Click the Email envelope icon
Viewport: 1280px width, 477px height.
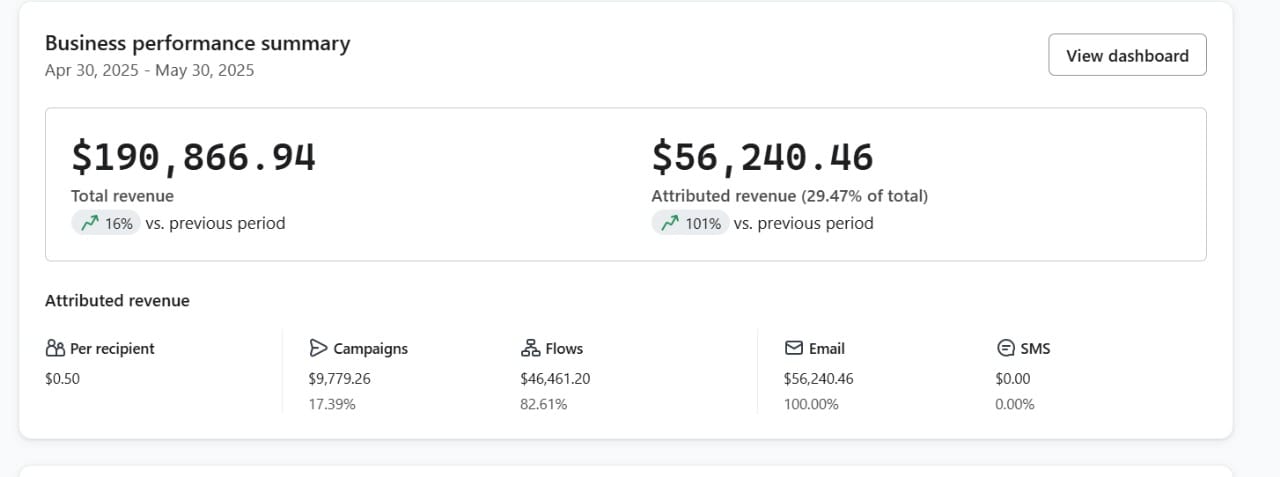(794, 348)
